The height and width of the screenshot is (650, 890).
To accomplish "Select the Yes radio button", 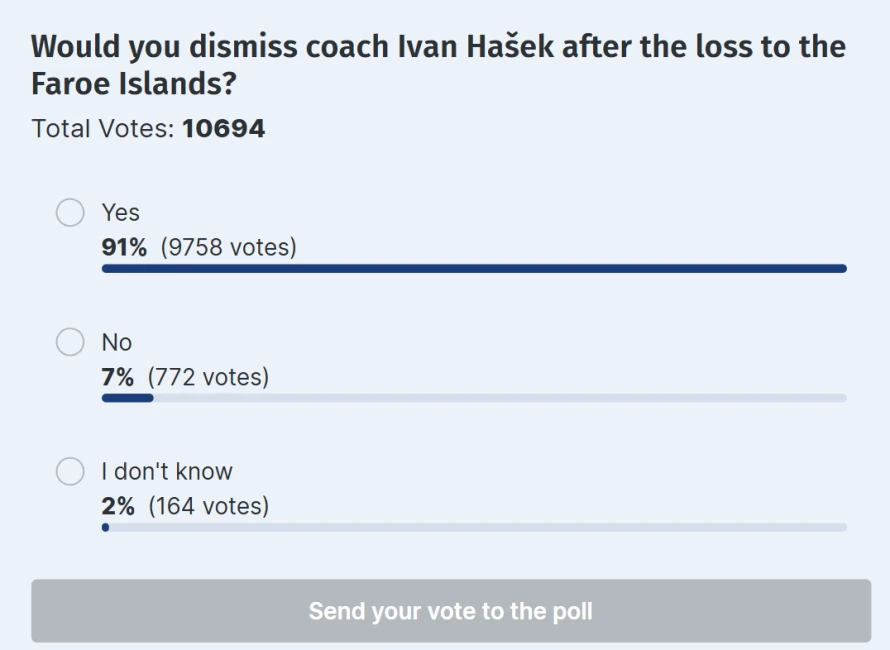I will (70, 213).
